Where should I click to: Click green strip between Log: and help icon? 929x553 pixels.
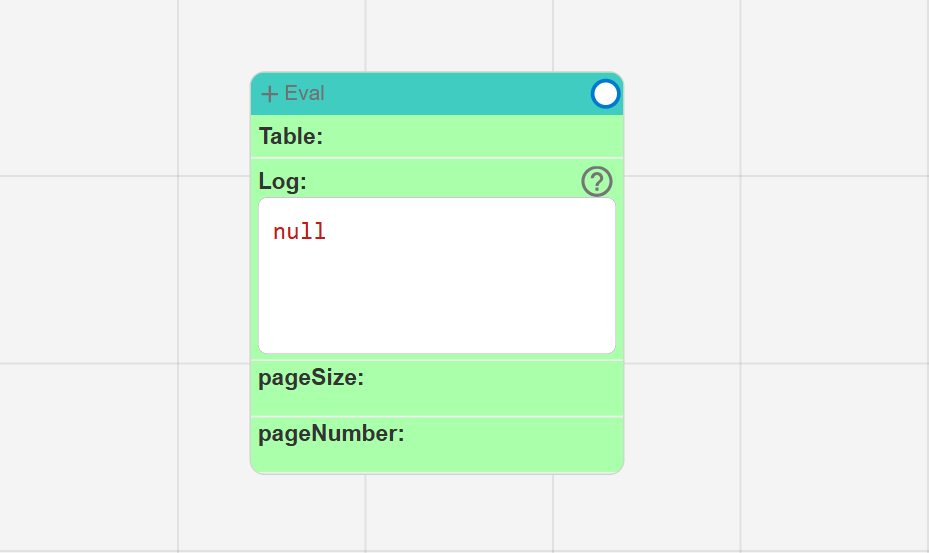443,181
